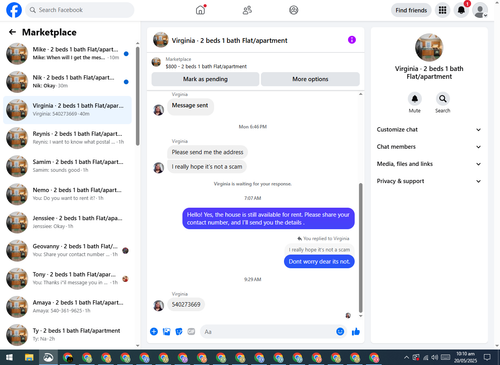Click Virginia's avatar beside the phone number message
This screenshot has width=500, height=365.
pos(158,305)
